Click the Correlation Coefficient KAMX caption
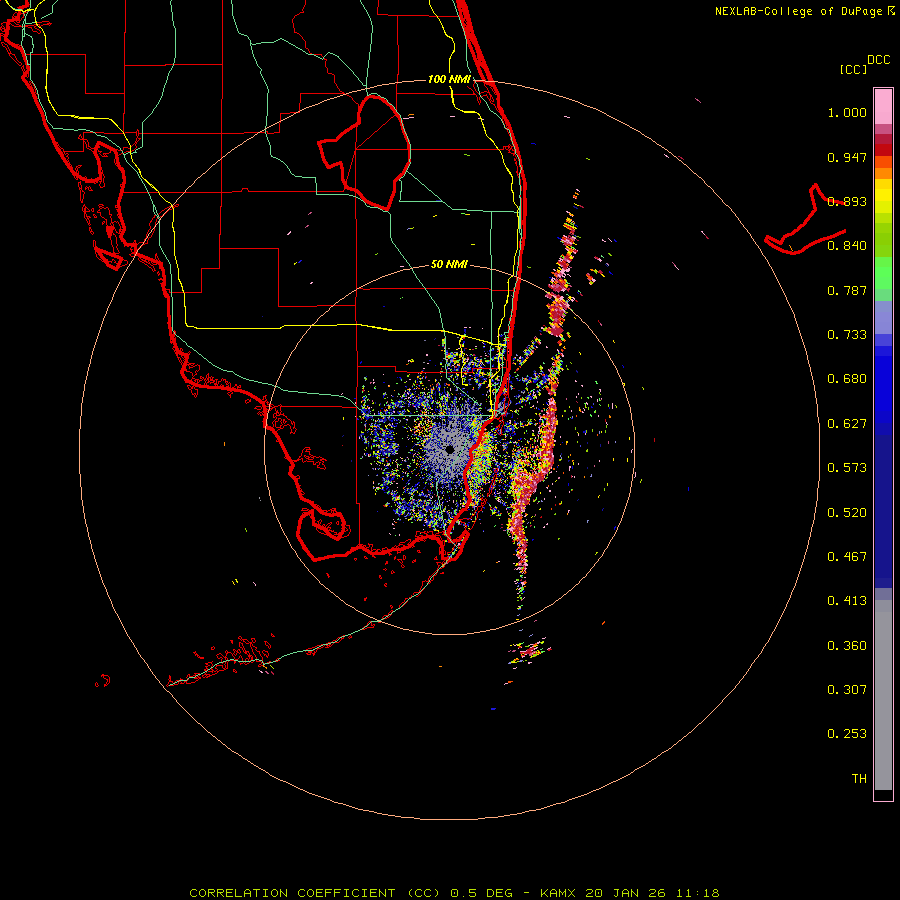The height and width of the screenshot is (900, 900). point(454,893)
